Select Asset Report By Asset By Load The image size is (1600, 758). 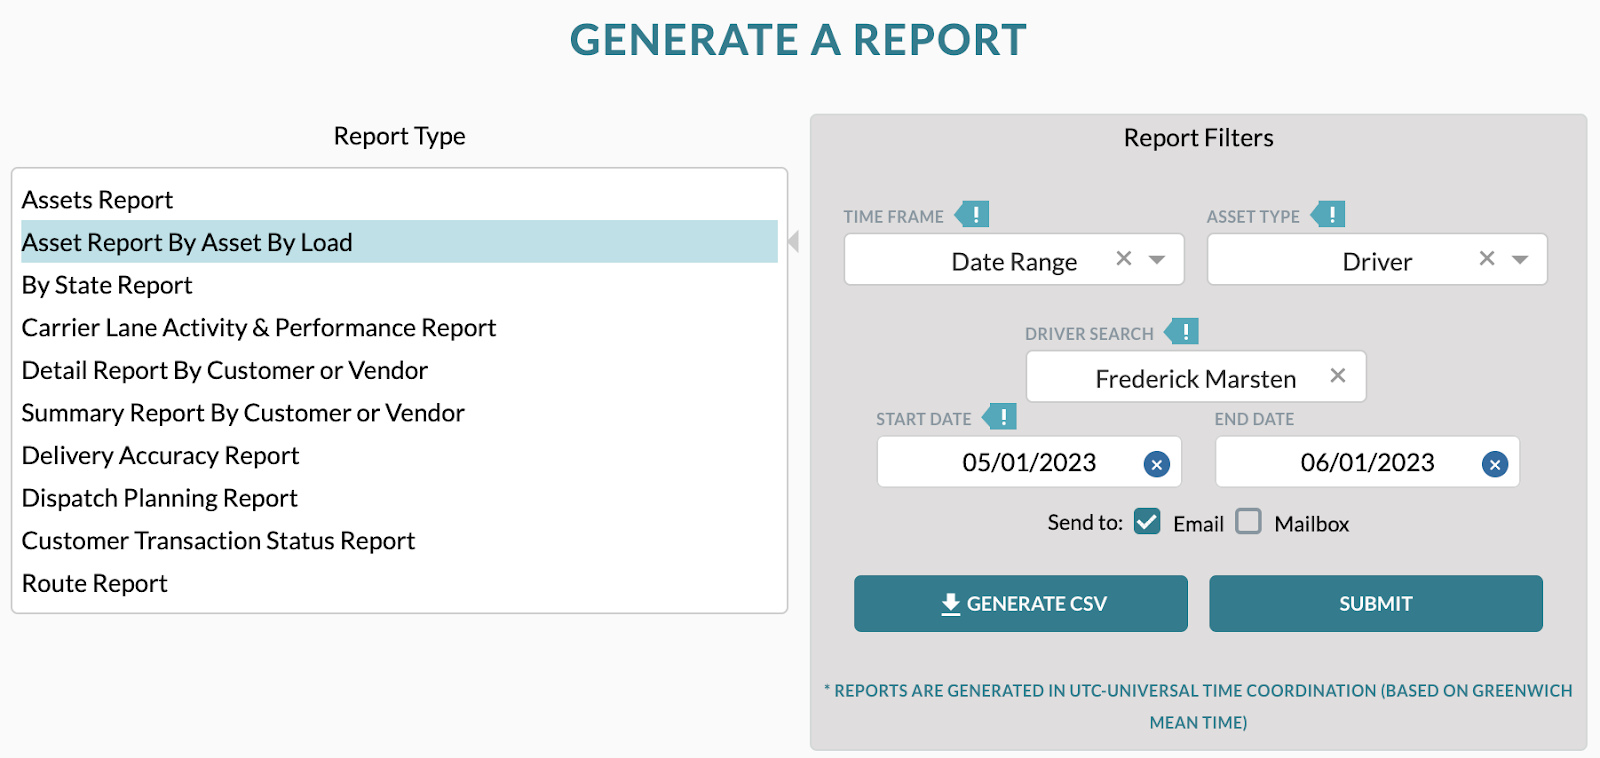coord(399,242)
